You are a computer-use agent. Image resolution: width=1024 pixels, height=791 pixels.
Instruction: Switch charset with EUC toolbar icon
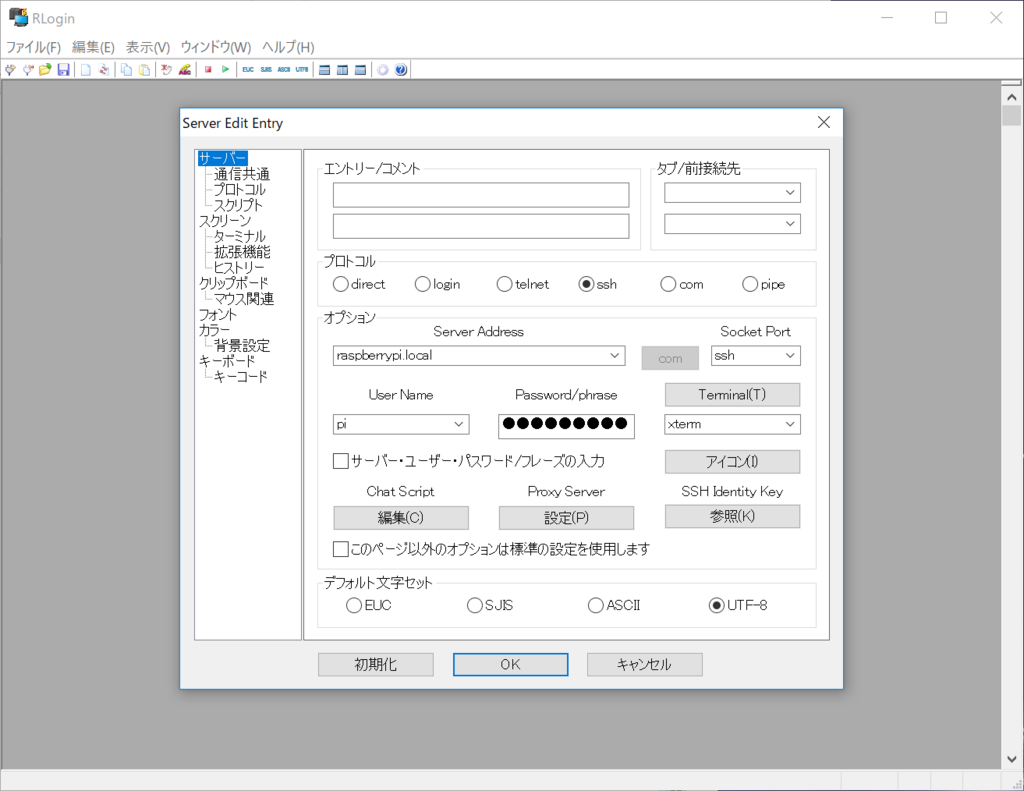[x=248, y=69]
